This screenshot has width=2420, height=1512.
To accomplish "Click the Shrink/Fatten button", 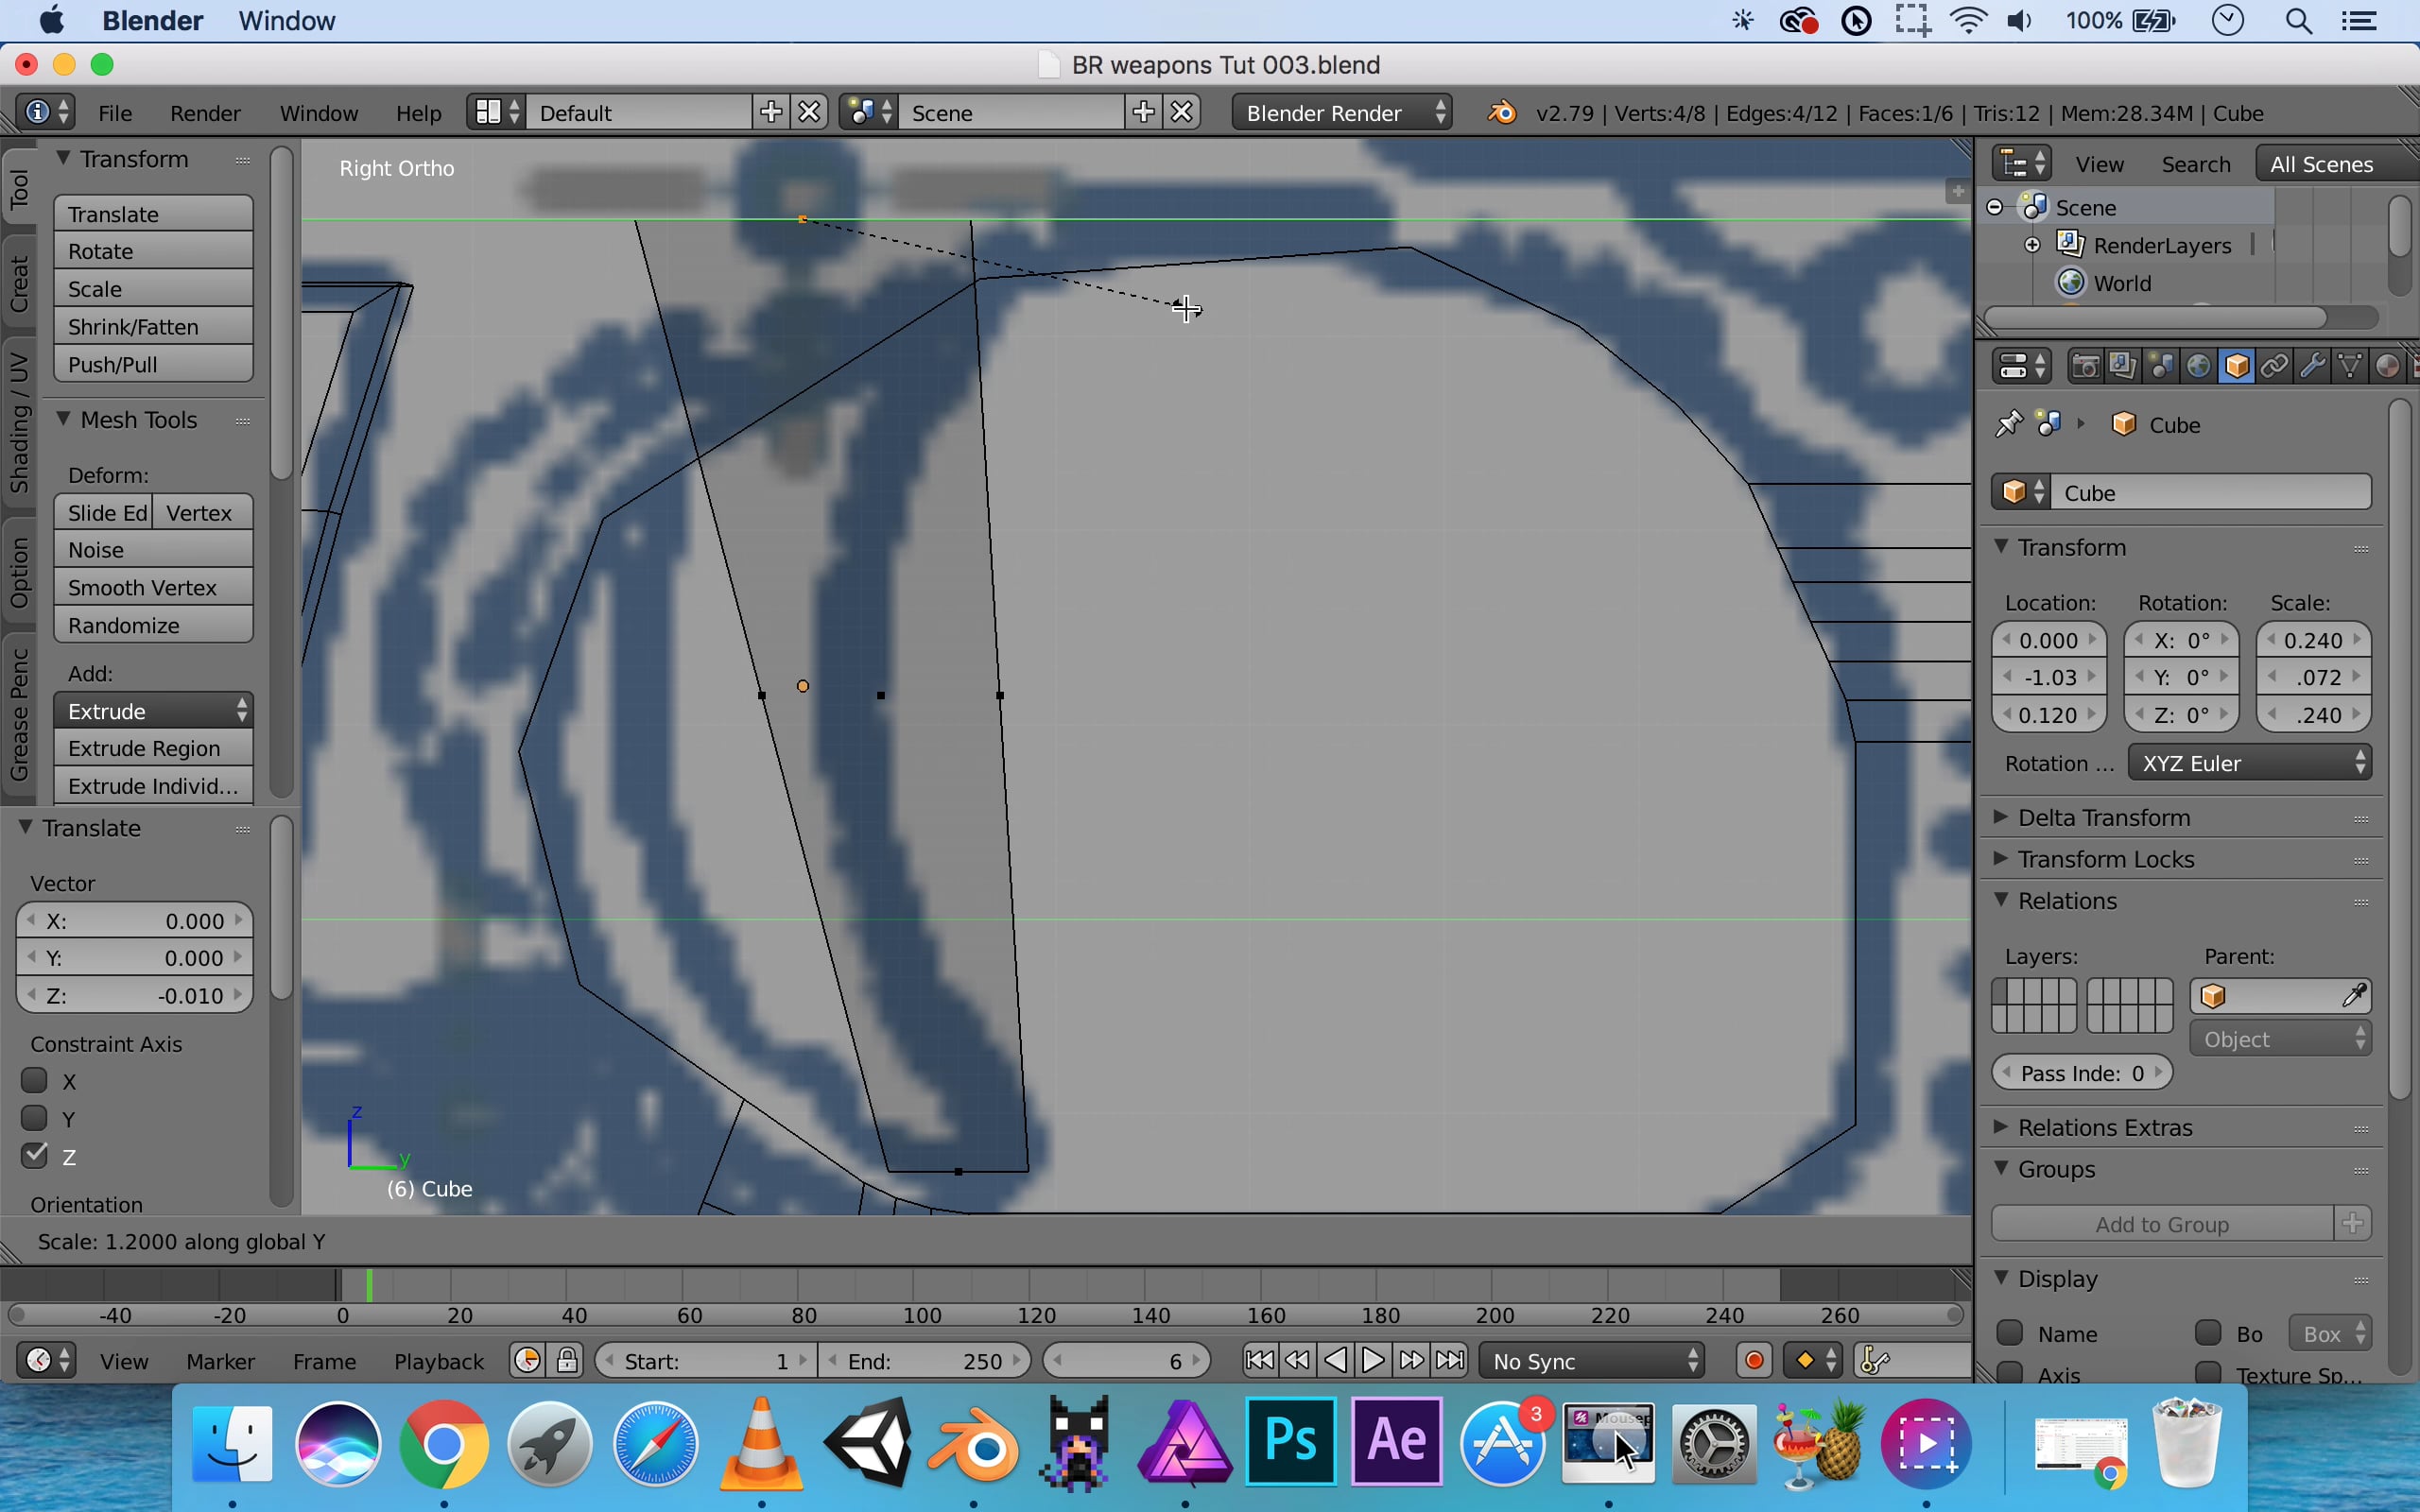I will [153, 327].
